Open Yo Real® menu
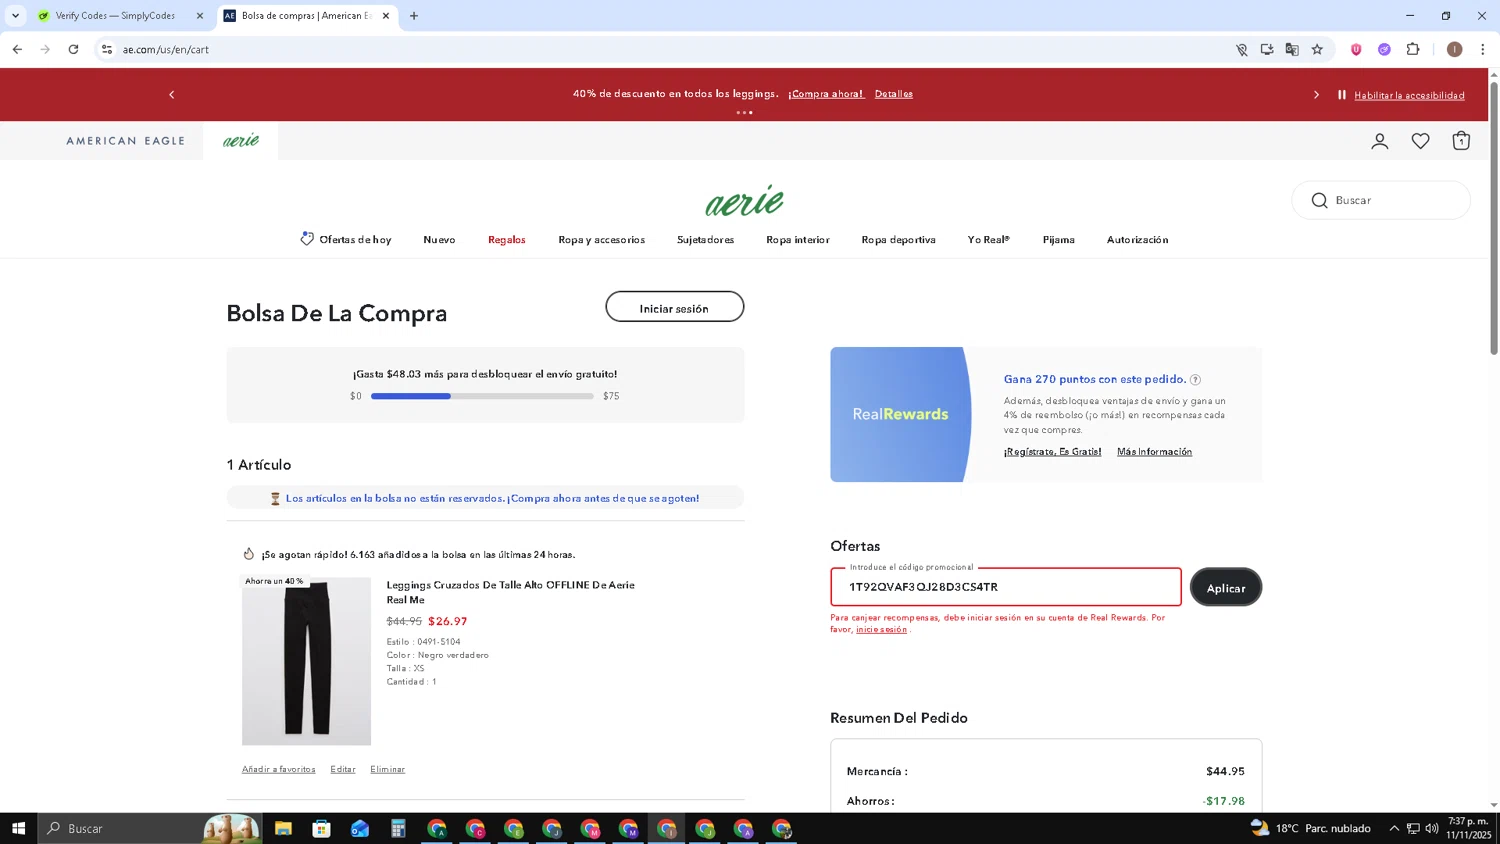 point(988,240)
